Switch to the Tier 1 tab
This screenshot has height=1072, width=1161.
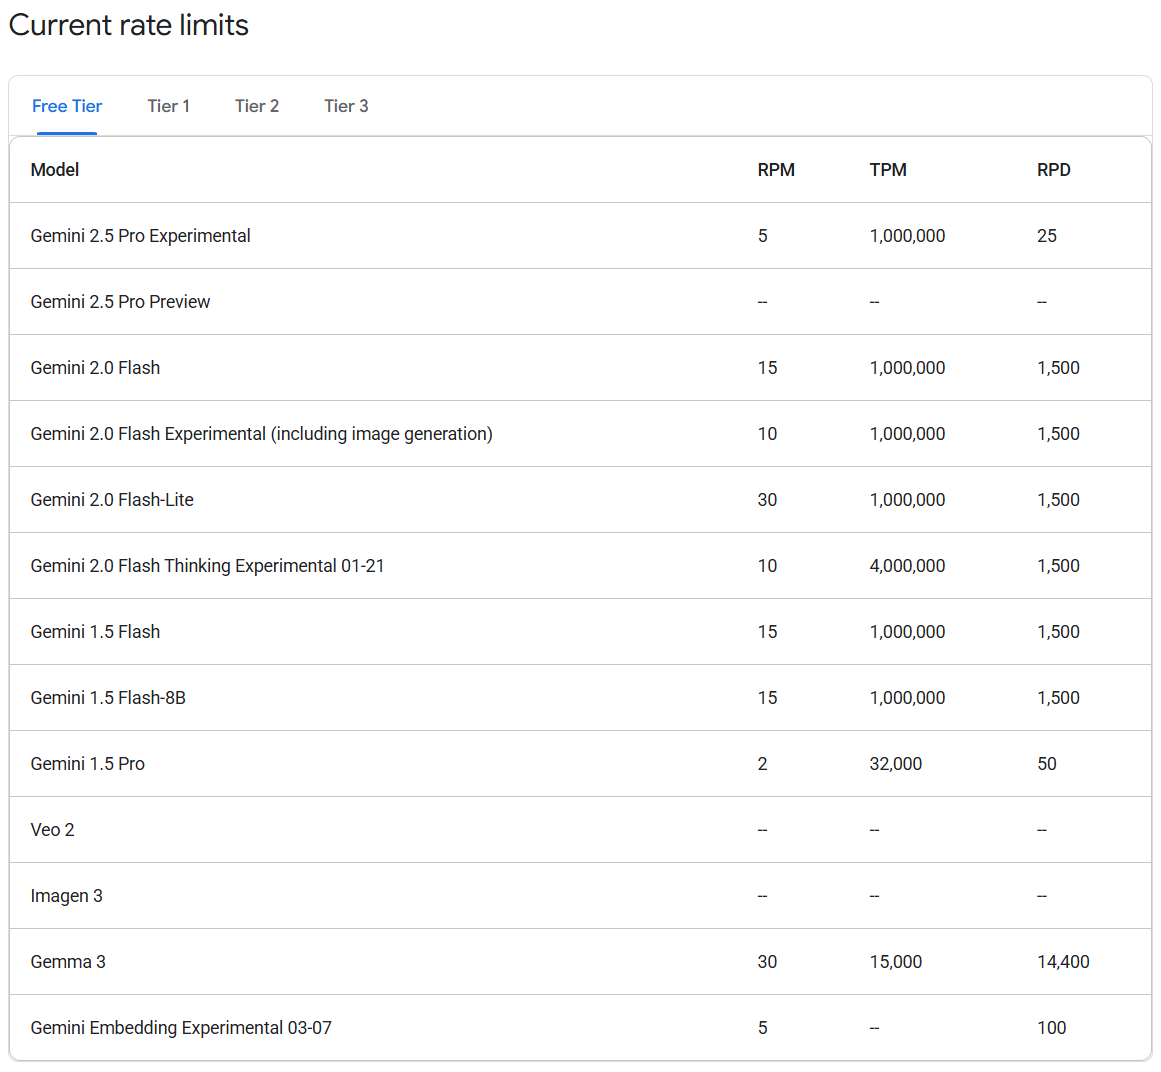(168, 106)
